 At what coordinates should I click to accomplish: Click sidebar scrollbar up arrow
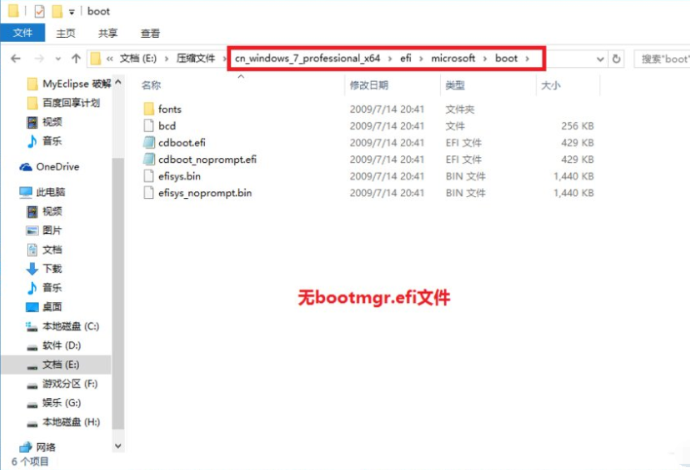point(118,82)
